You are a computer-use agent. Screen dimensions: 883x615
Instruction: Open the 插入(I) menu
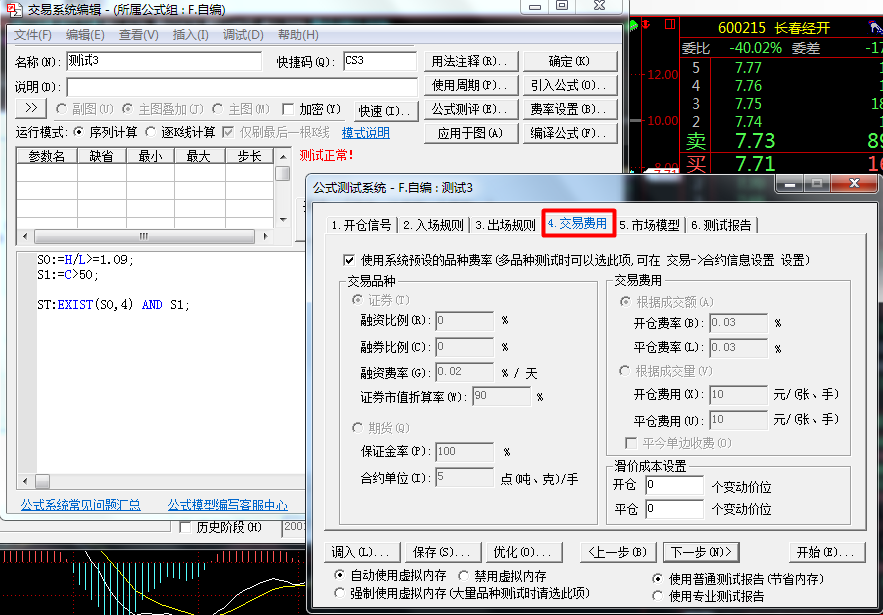click(190, 35)
